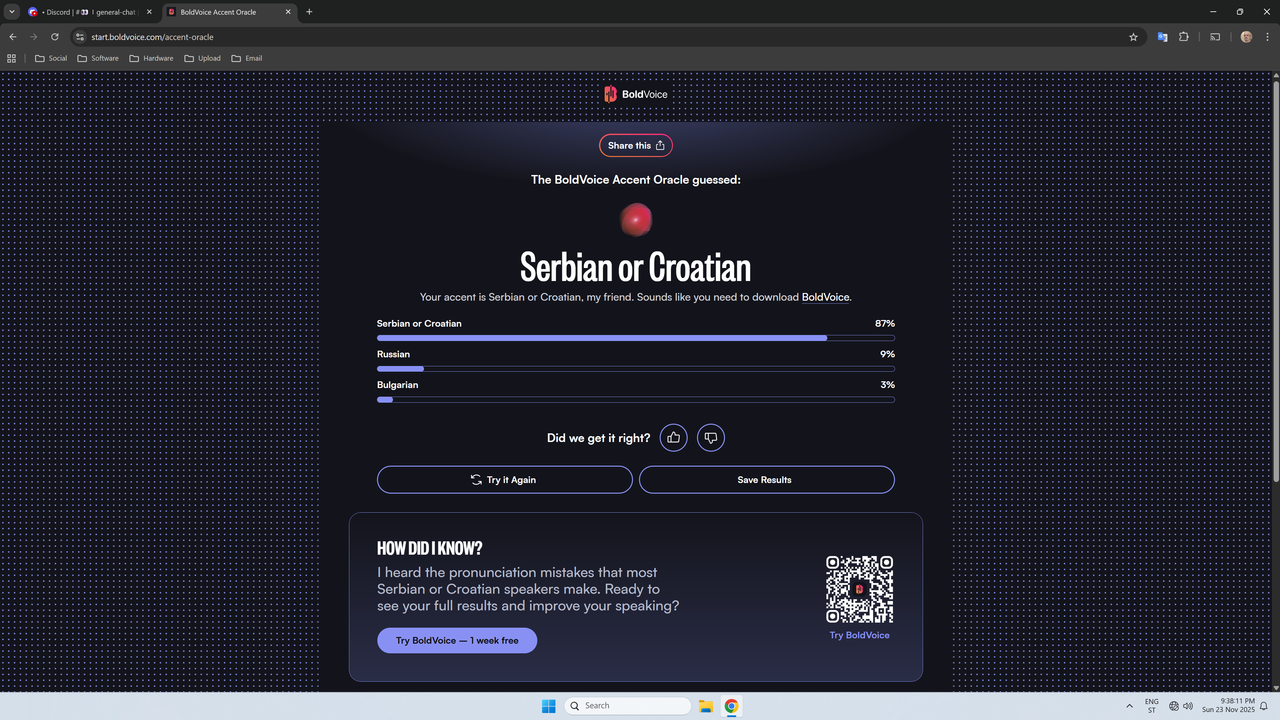Expand the Social bookmarks folder
Viewport: 1280px width, 720px height.
coord(50,58)
